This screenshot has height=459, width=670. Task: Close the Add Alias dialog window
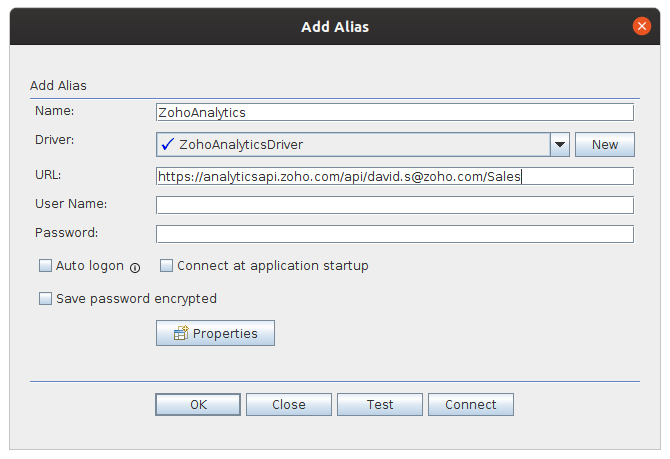(639, 27)
